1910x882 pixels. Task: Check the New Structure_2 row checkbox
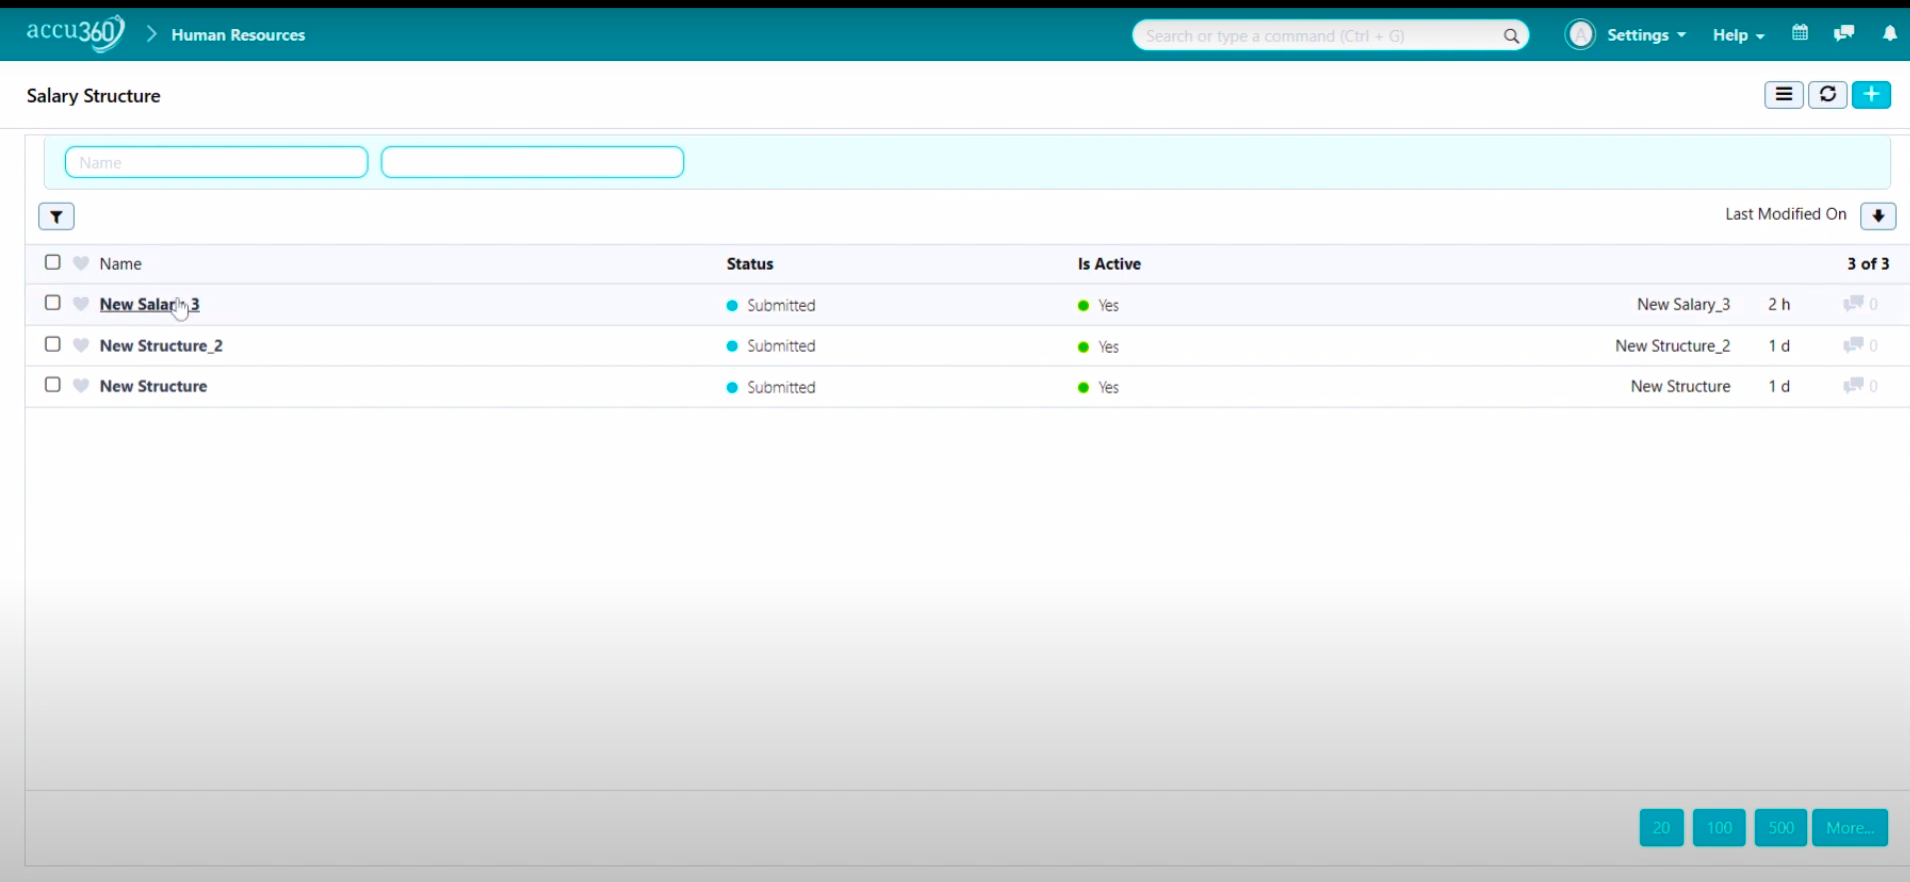coord(53,344)
